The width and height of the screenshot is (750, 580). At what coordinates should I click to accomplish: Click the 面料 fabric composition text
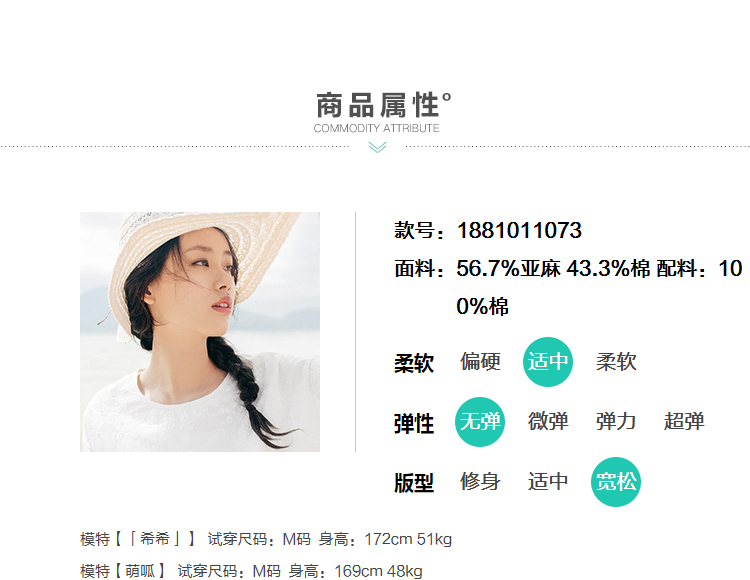[568, 287]
